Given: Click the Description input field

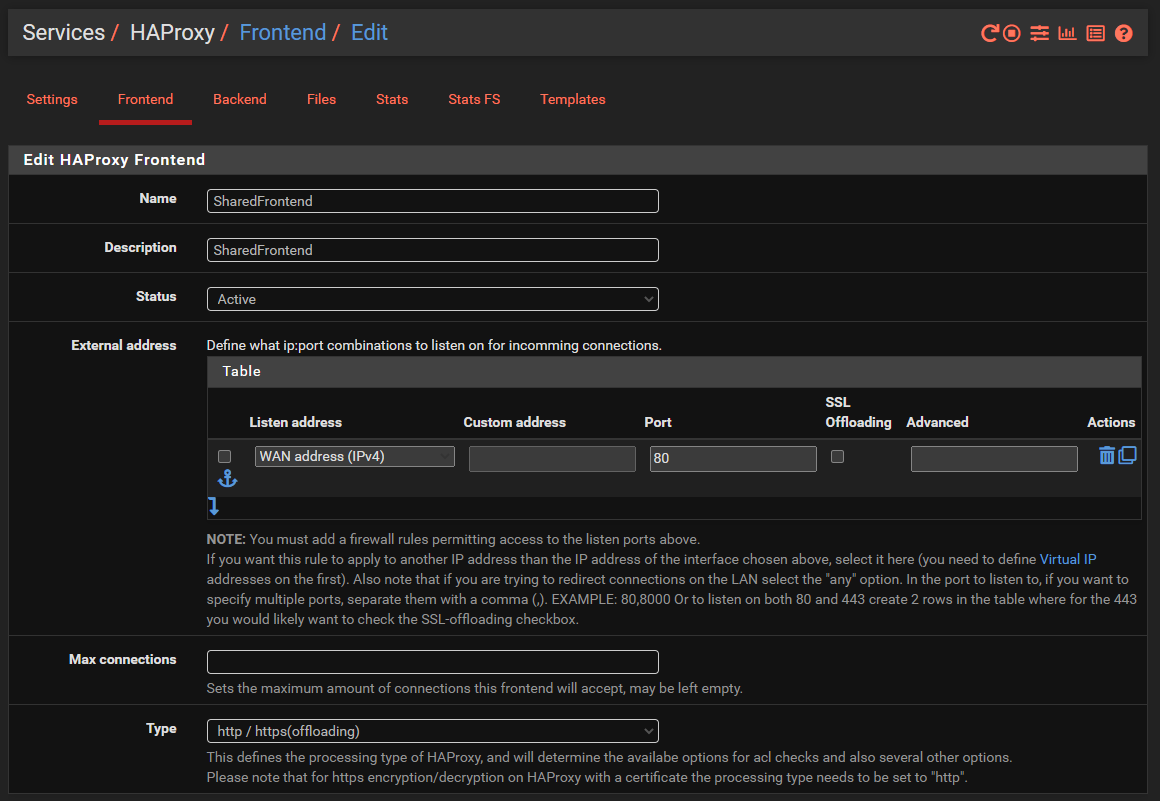Looking at the screenshot, I should point(433,250).
